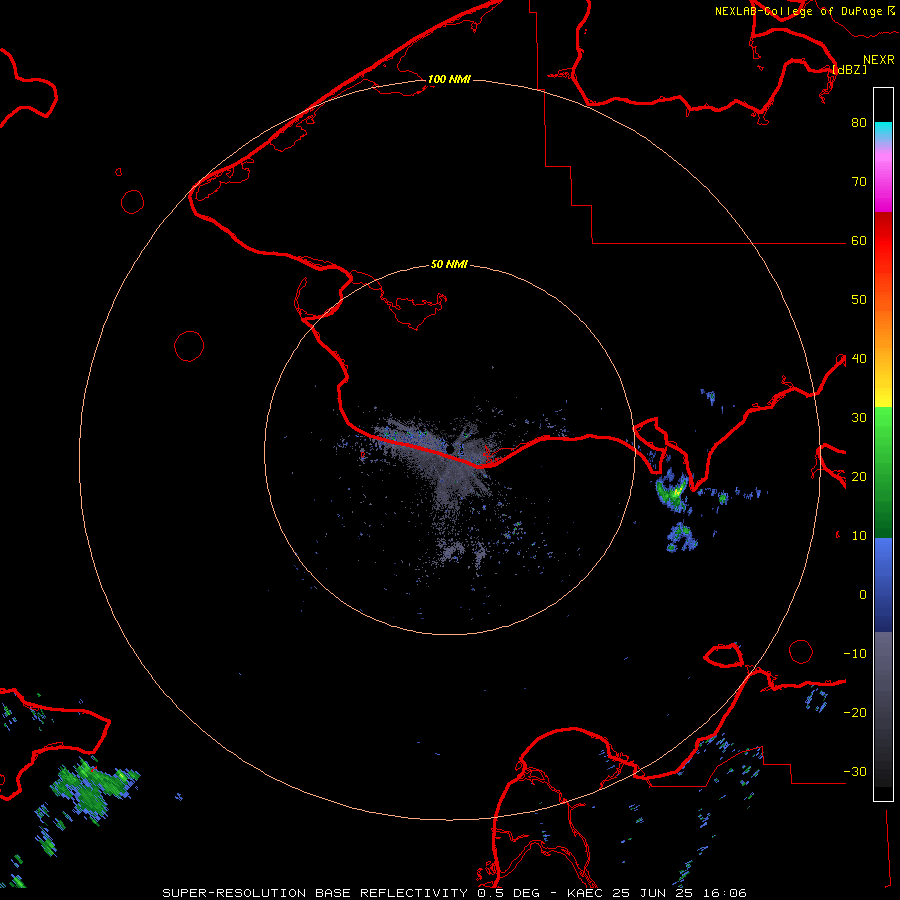900x900 pixels.
Task: Click the 80 tick on the dBZ scale
Action: coord(859,122)
